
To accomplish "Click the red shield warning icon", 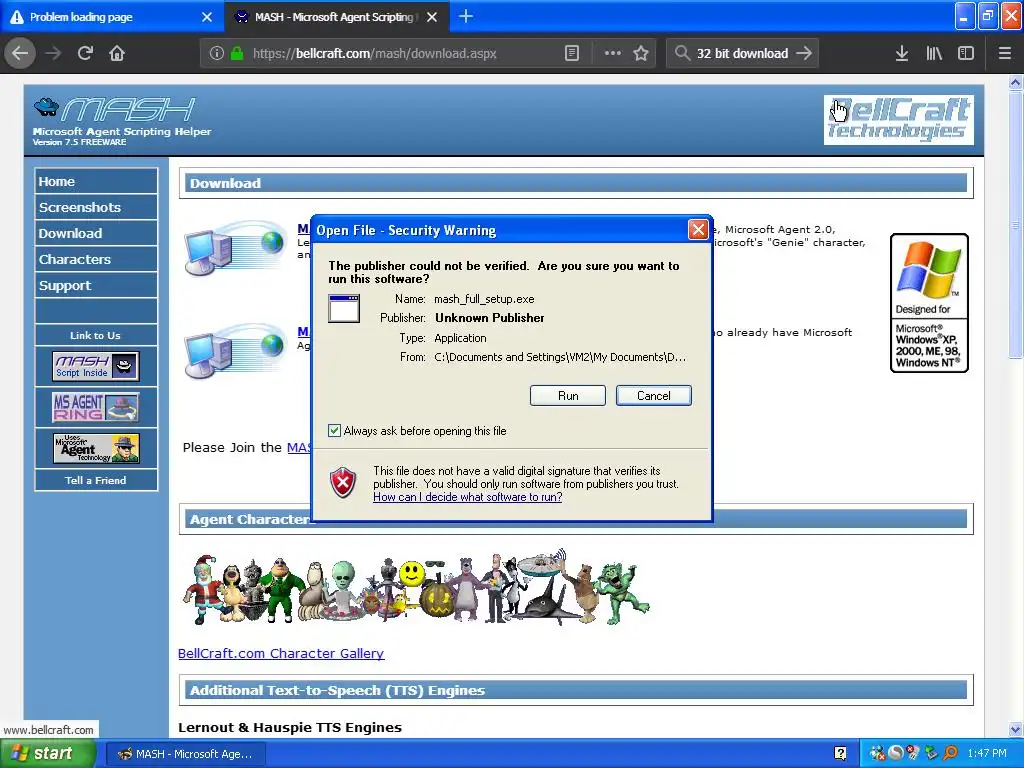I will coord(343,483).
